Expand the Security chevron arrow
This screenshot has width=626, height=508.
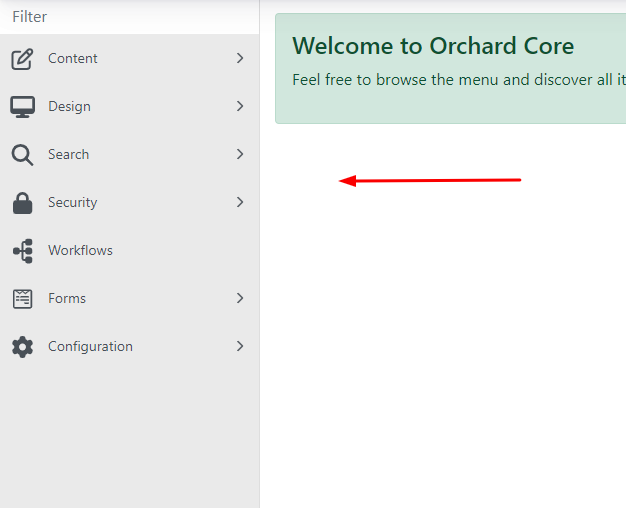(240, 203)
